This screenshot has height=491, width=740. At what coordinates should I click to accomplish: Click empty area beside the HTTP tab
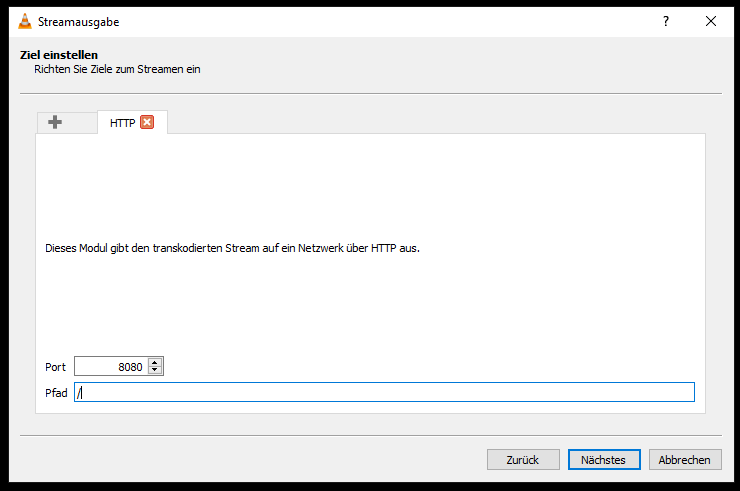point(434,122)
